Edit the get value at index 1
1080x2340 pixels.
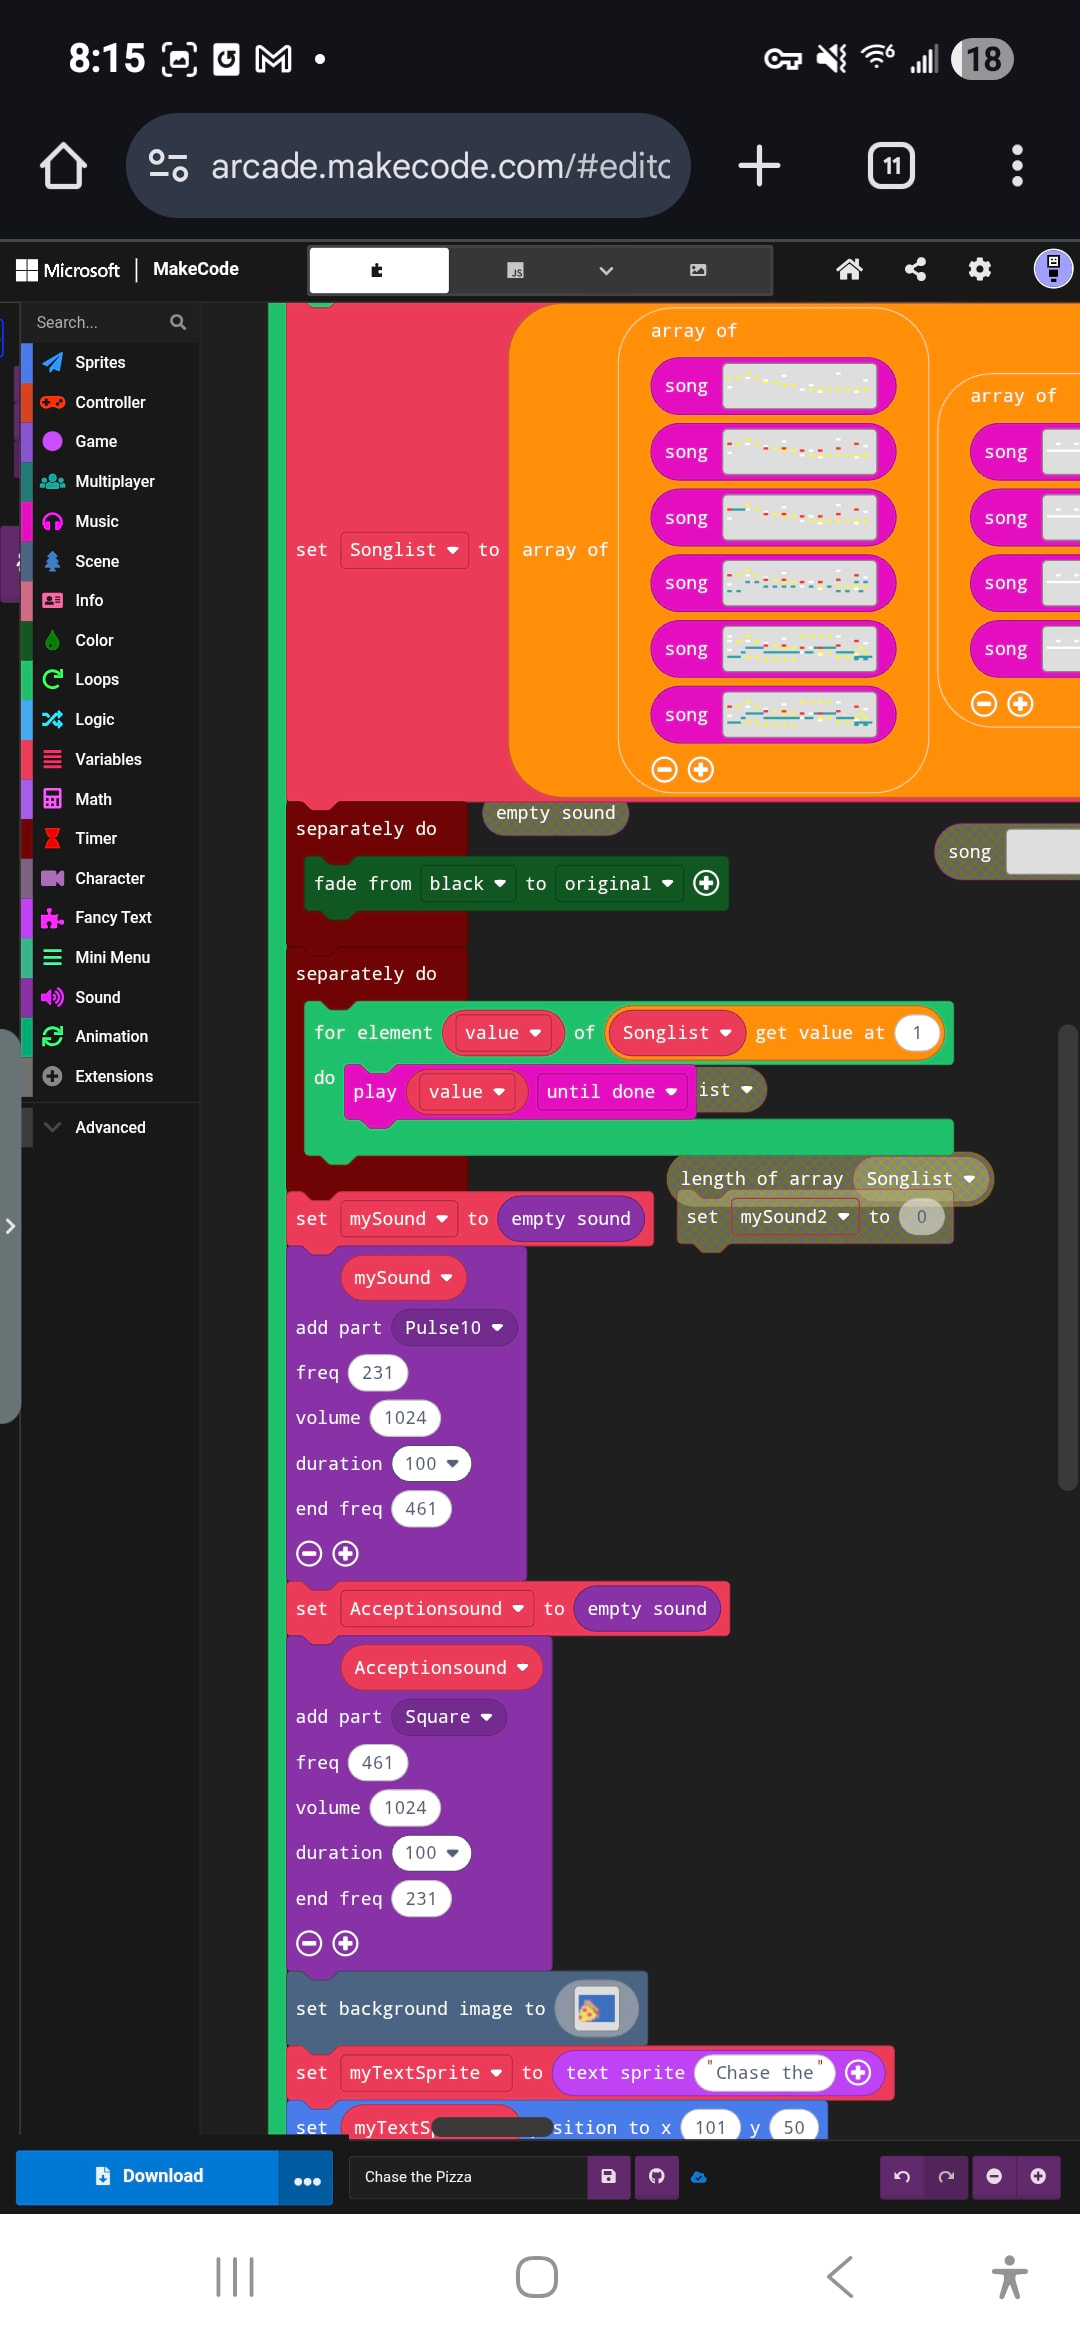pos(917,1032)
